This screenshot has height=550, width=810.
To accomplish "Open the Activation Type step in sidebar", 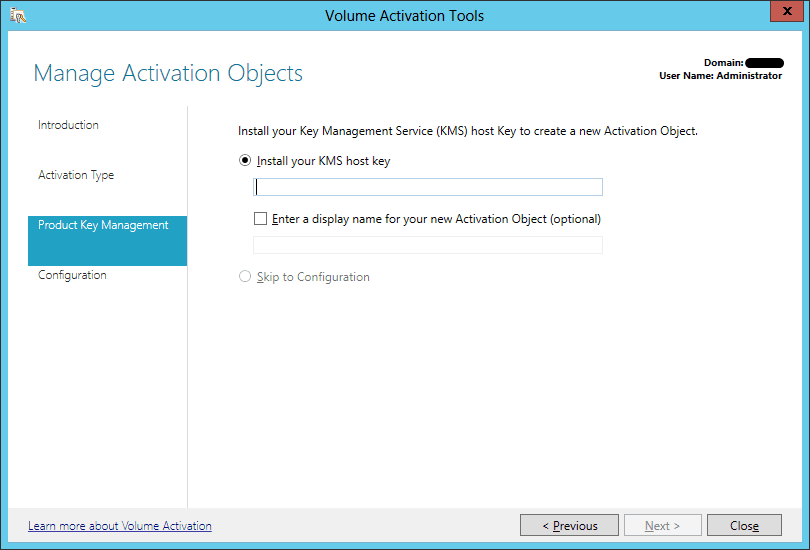I will coord(76,175).
